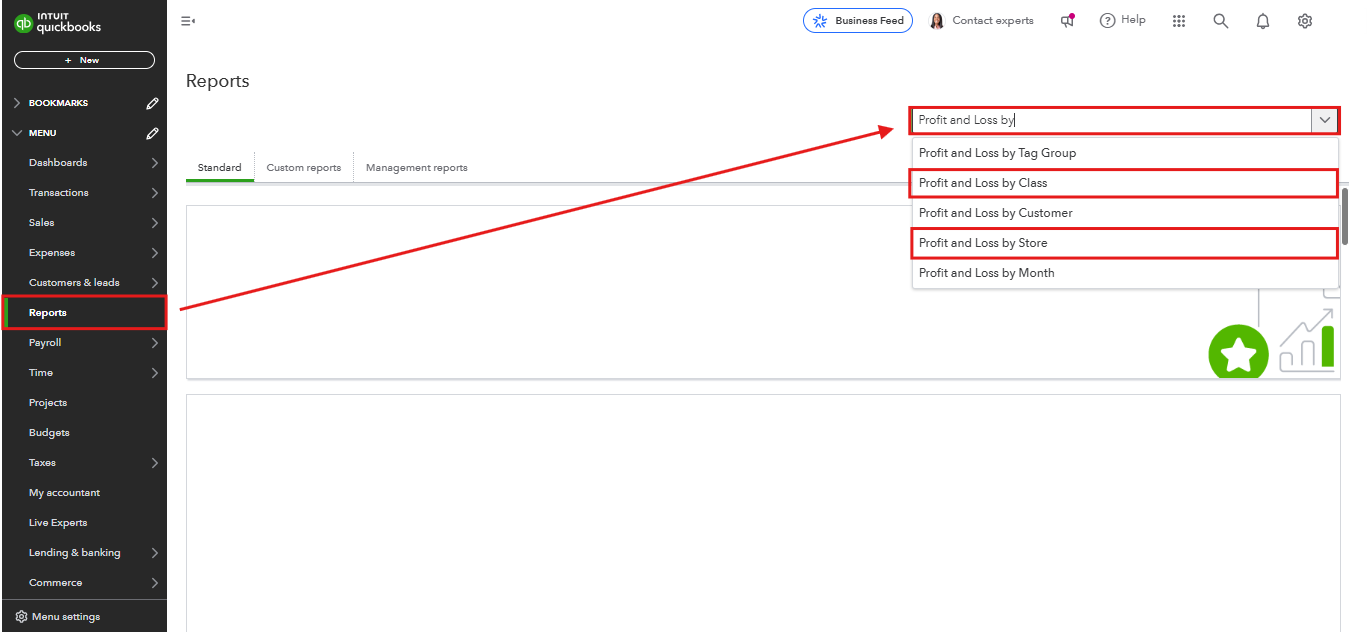This screenshot has height=632, width=1367.
Task: Click the report search input field
Action: pyautogui.click(x=1111, y=120)
